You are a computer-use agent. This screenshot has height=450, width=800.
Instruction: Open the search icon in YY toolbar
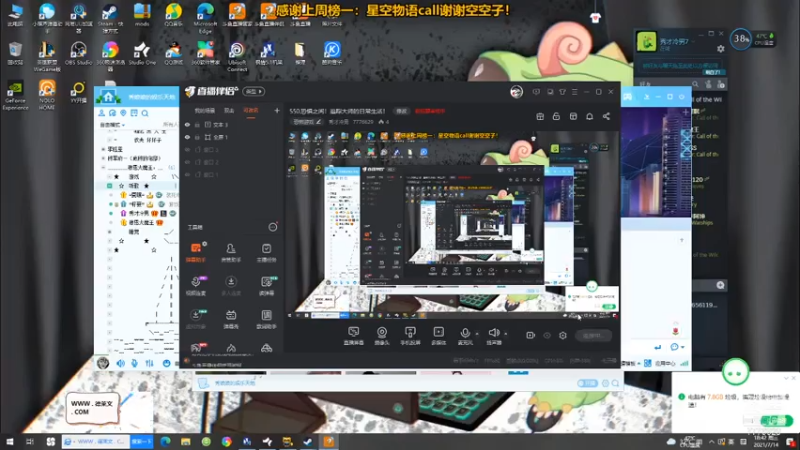pyautogui.click(x=145, y=113)
